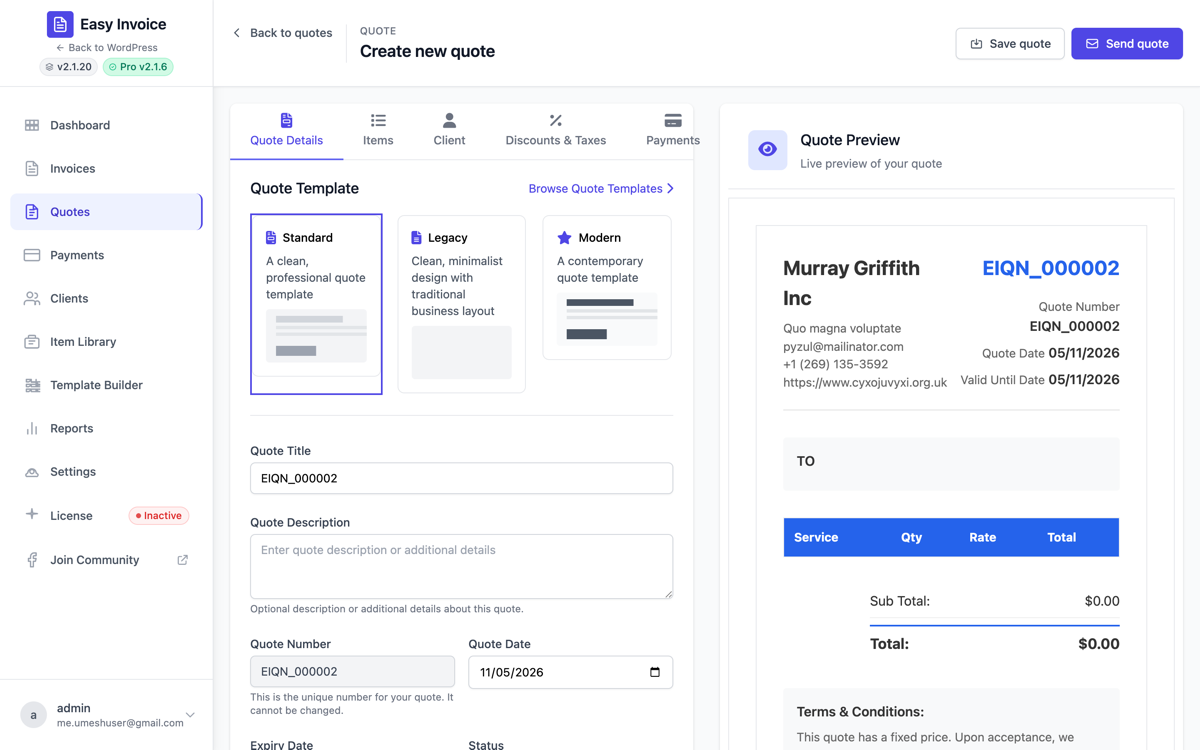Click the Sub Total $0.00 value
Screen dimensions: 1200x750
point(1102,601)
